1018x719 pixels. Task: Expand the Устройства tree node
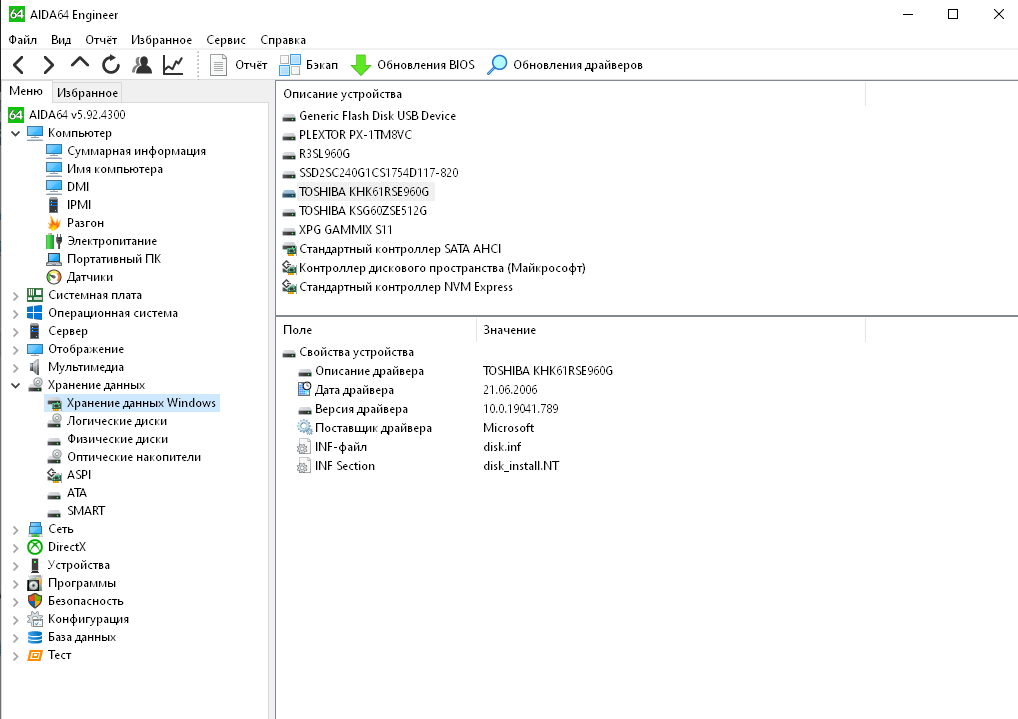tap(16, 565)
